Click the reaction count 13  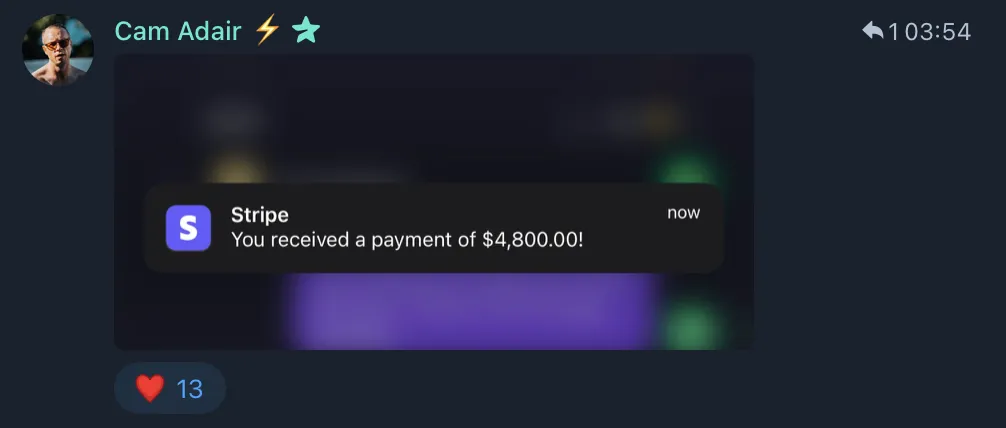[190, 389]
